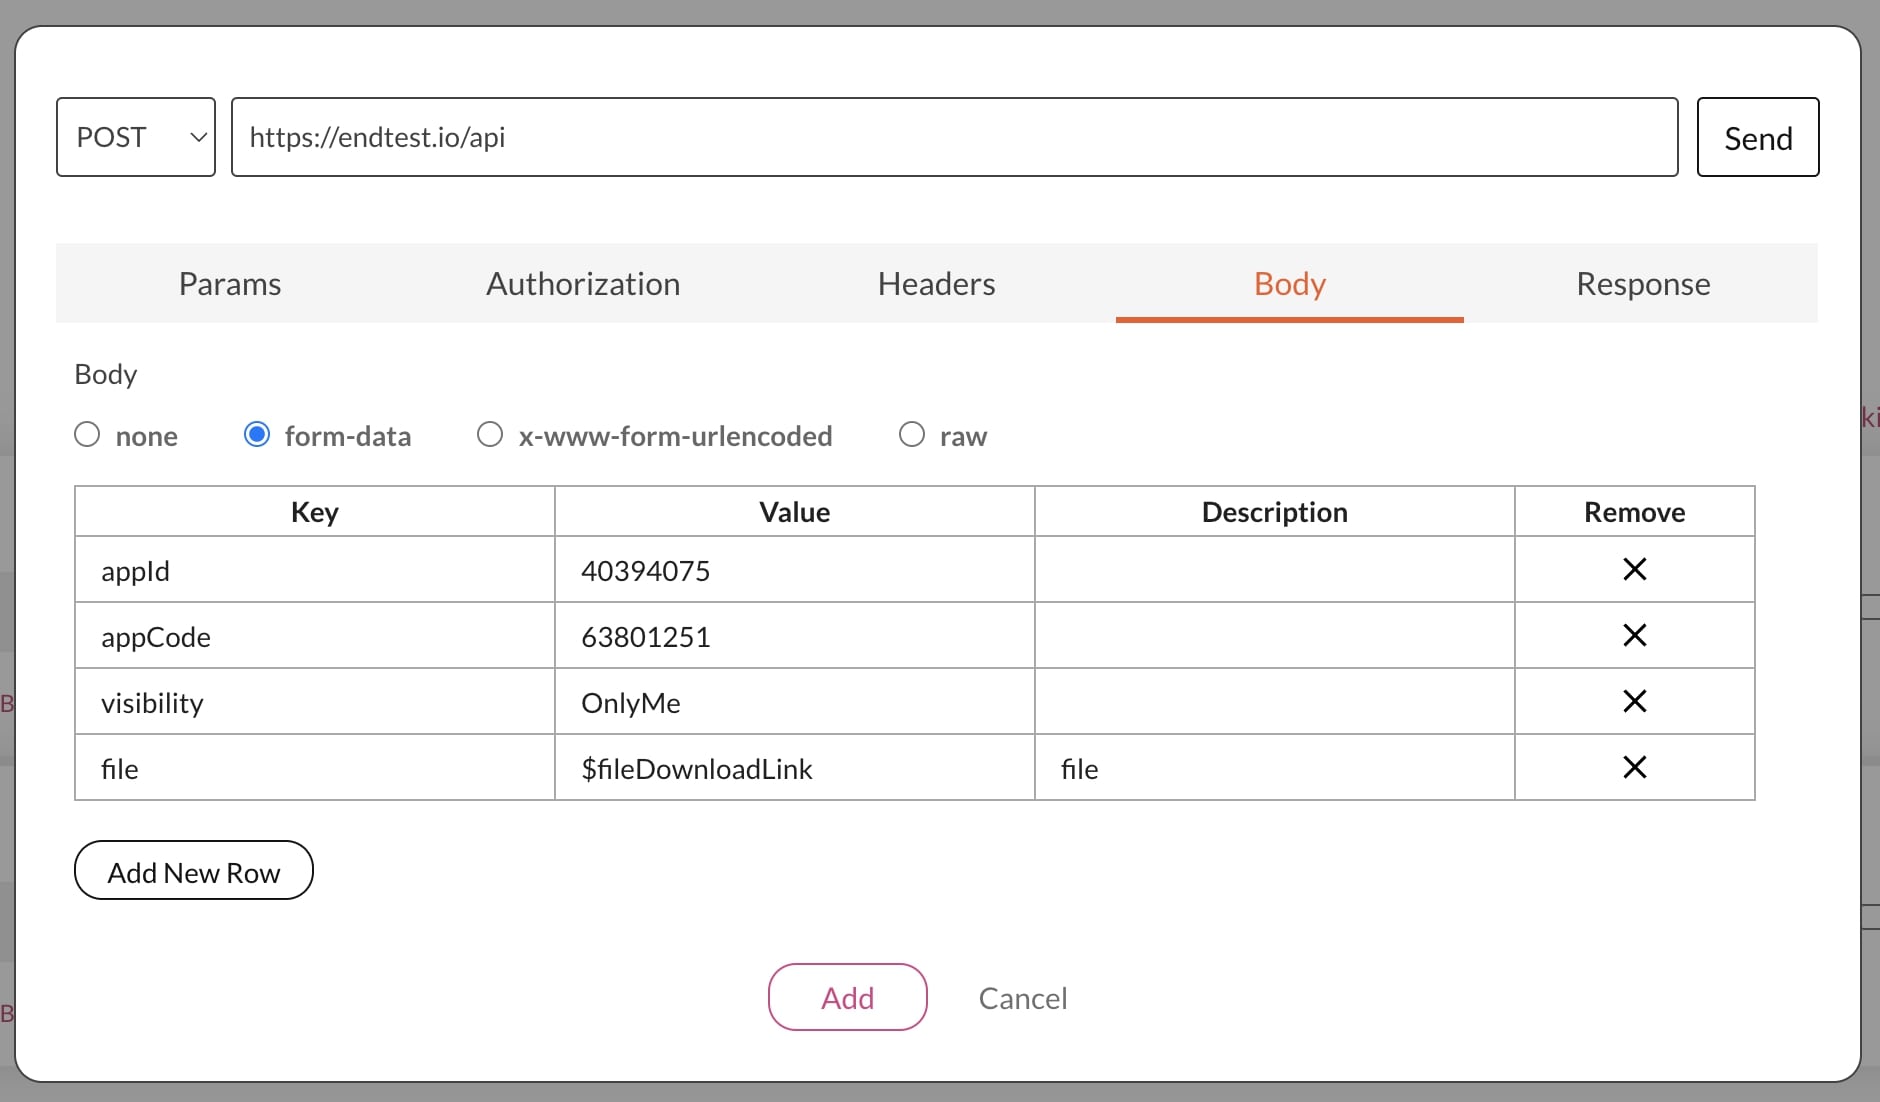Screen dimensions: 1880x1102
Task: Cancel the API request dialog
Action: [x=1022, y=998]
